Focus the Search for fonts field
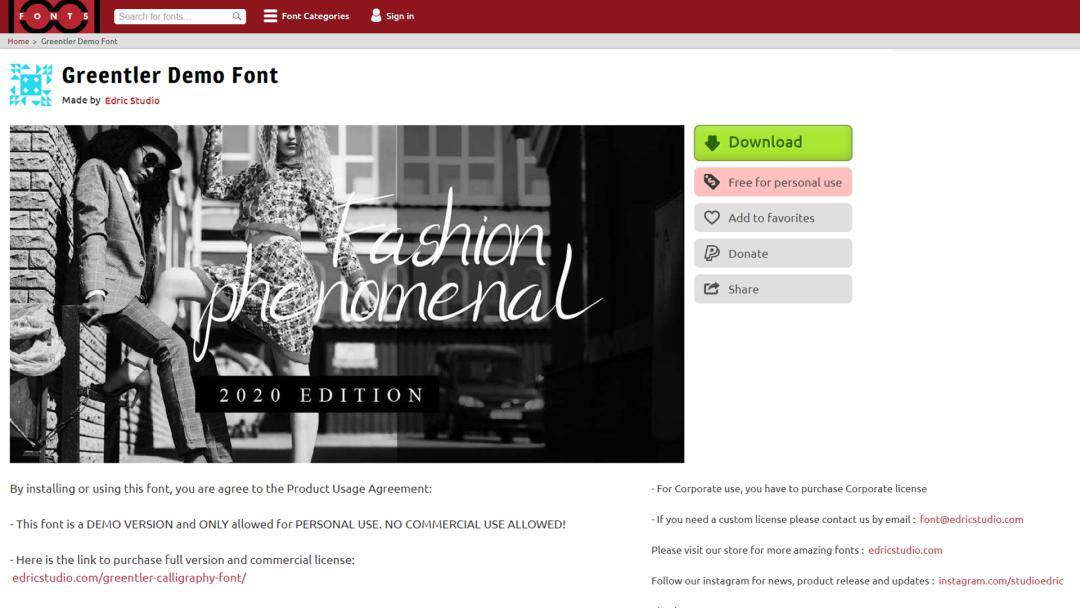 172,16
